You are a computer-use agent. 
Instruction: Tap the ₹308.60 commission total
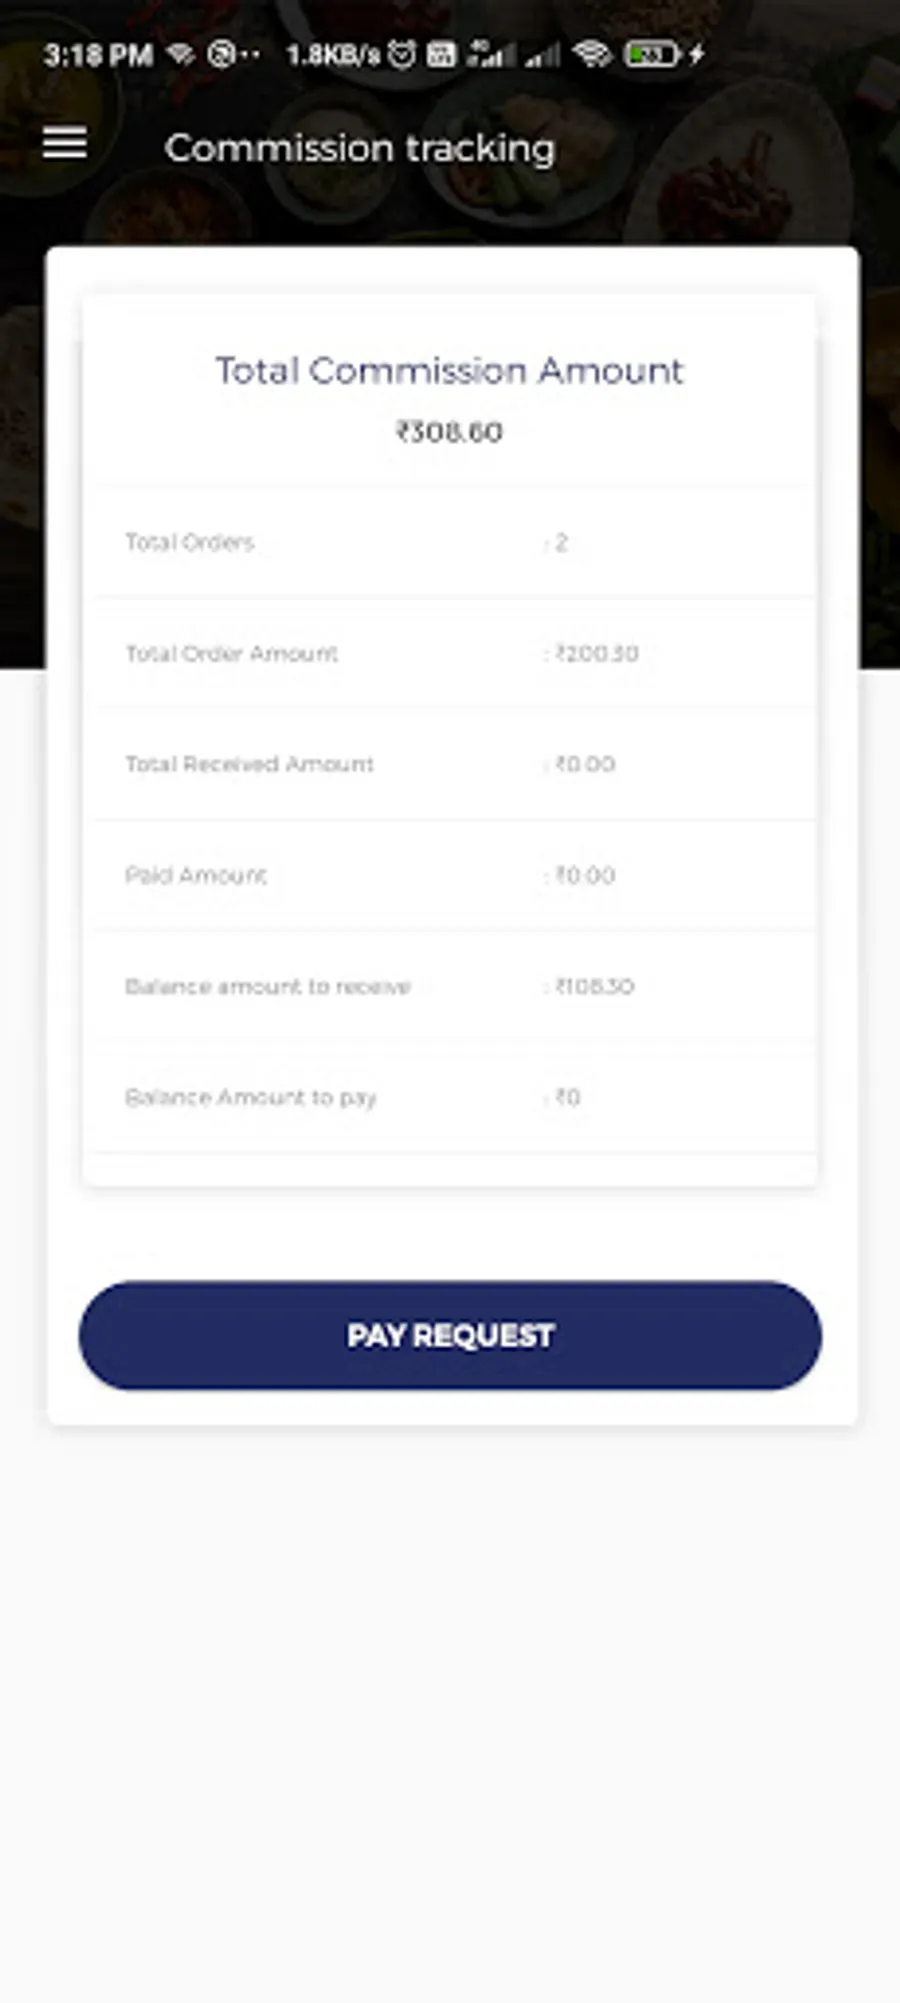pyautogui.click(x=449, y=432)
